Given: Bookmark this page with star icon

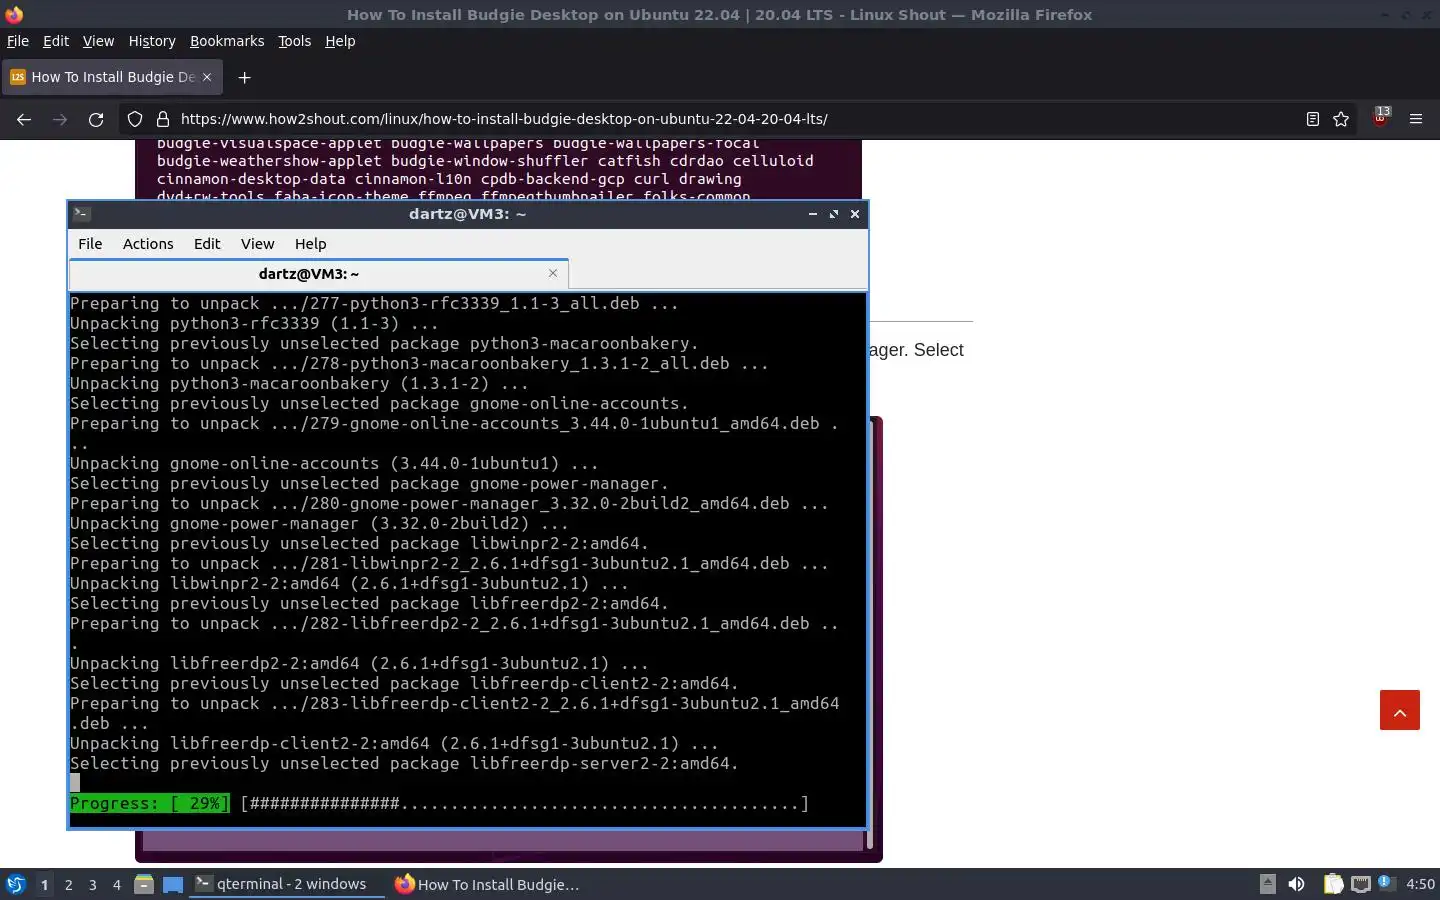Looking at the screenshot, I should pos(1341,119).
